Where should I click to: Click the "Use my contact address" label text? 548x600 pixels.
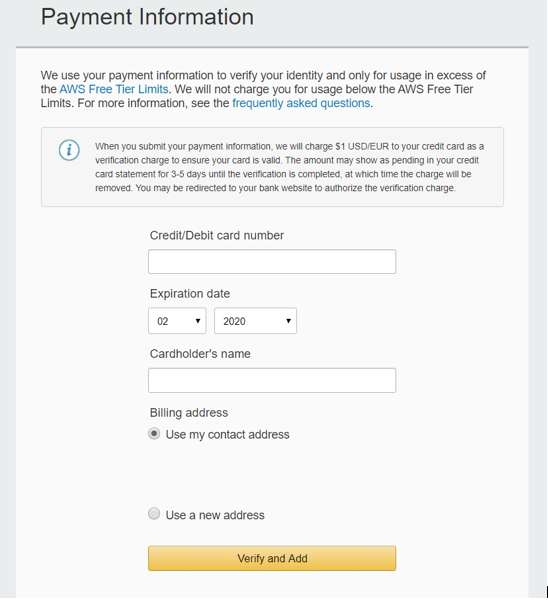[228, 435]
